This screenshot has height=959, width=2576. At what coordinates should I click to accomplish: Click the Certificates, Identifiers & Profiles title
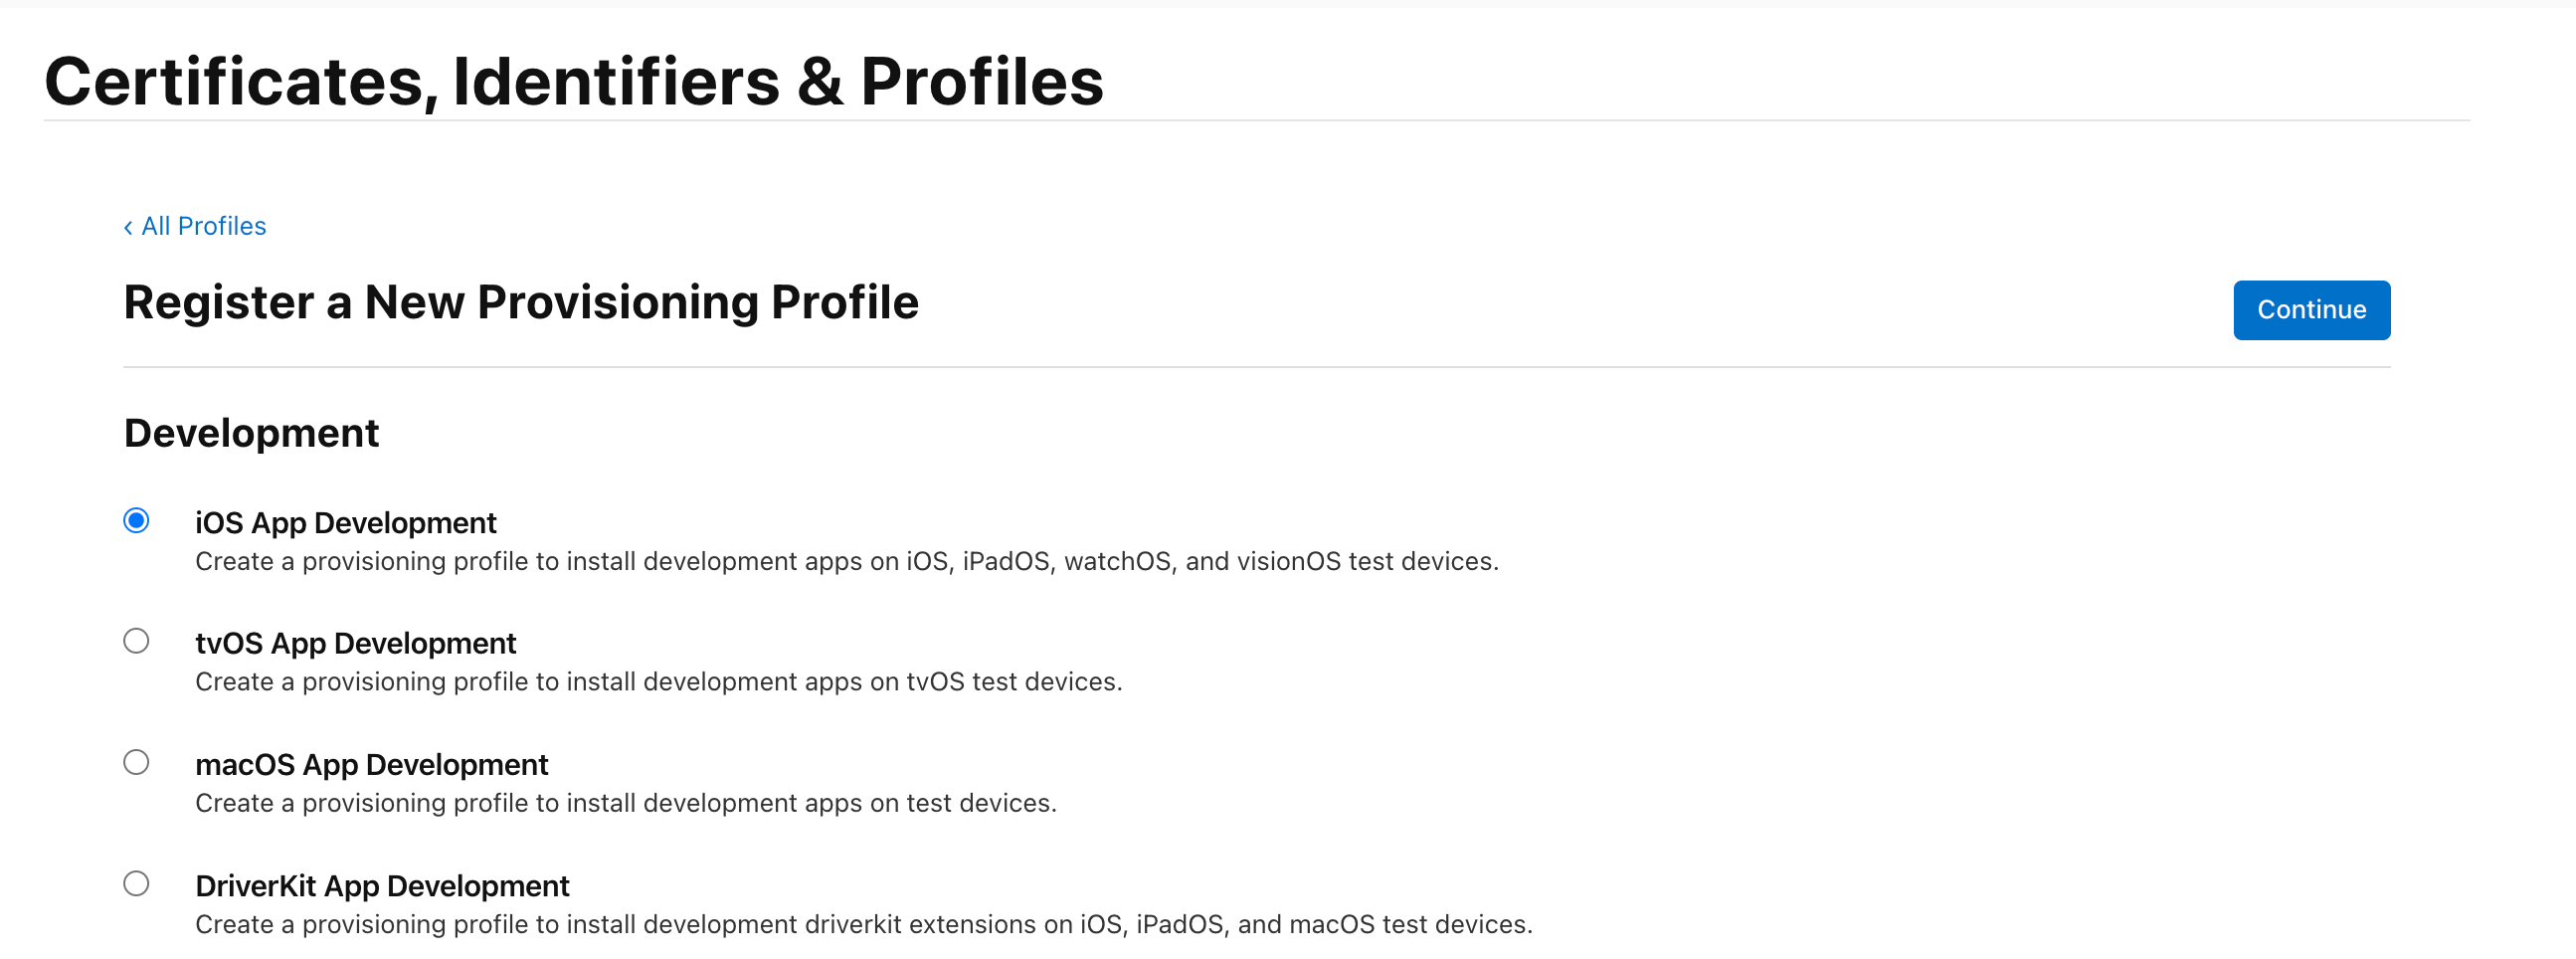(573, 81)
